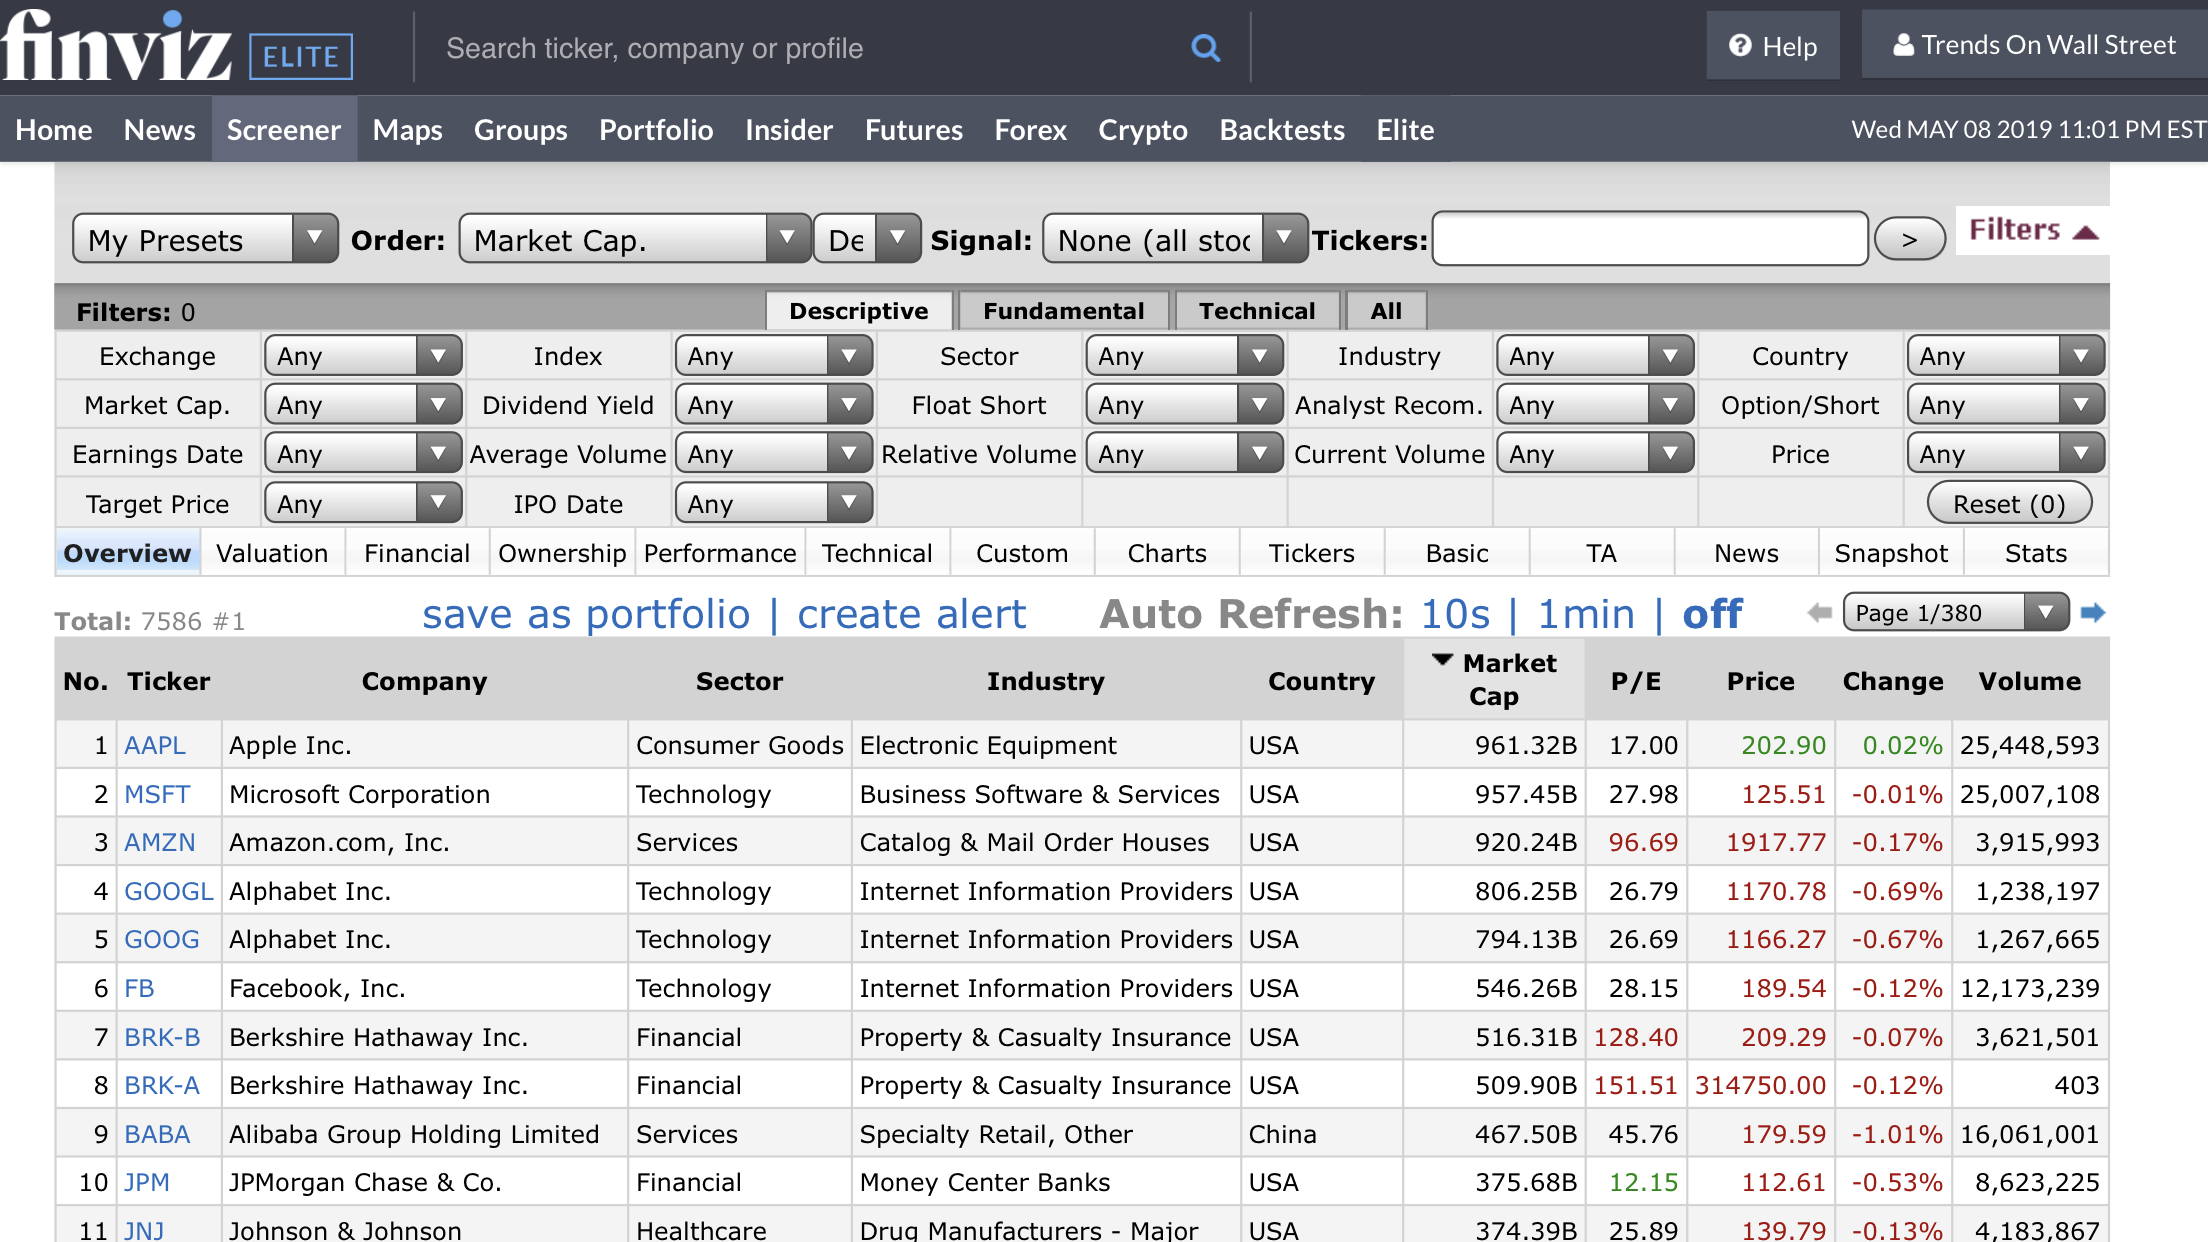
Task: Click the Reset filters button
Action: (2006, 502)
